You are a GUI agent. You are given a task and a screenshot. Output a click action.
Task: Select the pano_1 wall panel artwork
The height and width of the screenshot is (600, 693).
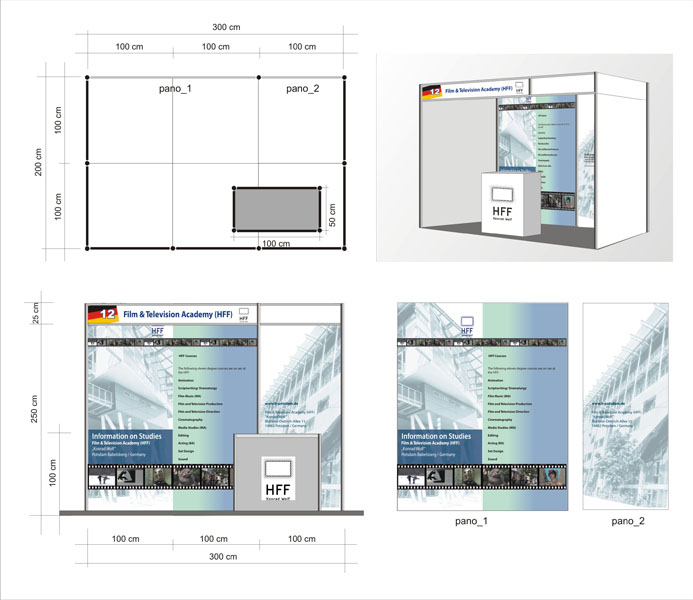tap(483, 406)
